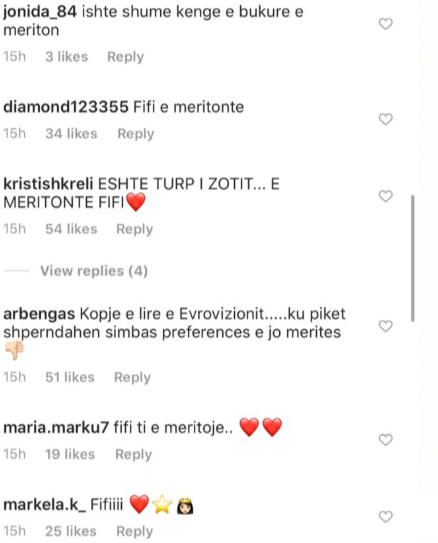Like kristishkreli's comment via heart icon
This screenshot has width=438, height=543.
click(385, 196)
